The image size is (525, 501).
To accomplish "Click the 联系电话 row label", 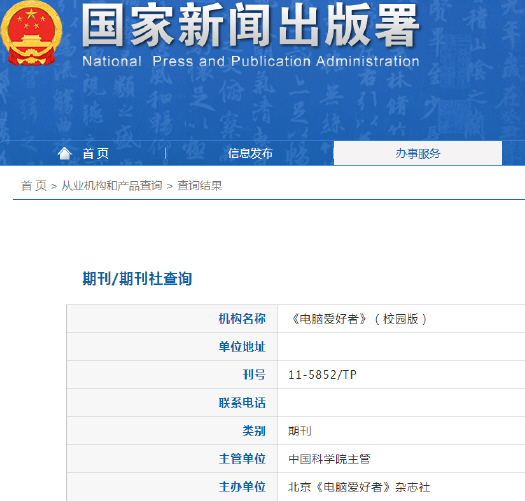I will pyautogui.click(x=242, y=403).
